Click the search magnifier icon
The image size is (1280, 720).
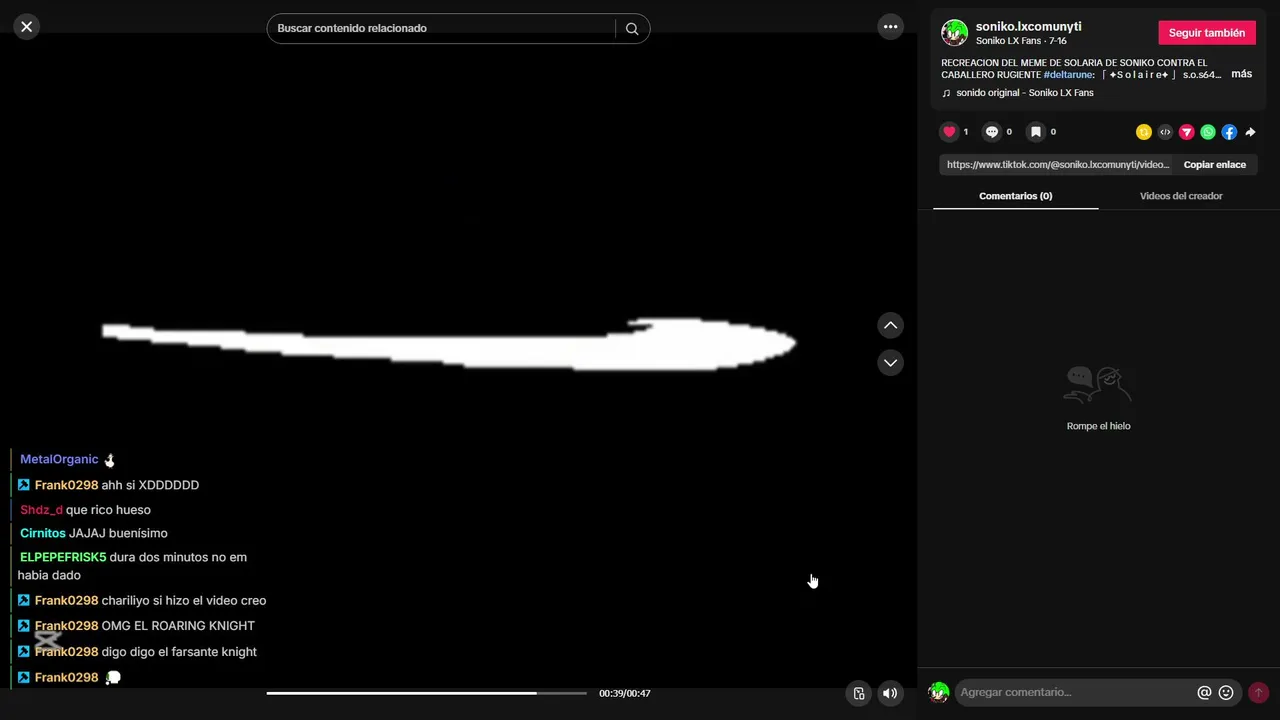[632, 29]
